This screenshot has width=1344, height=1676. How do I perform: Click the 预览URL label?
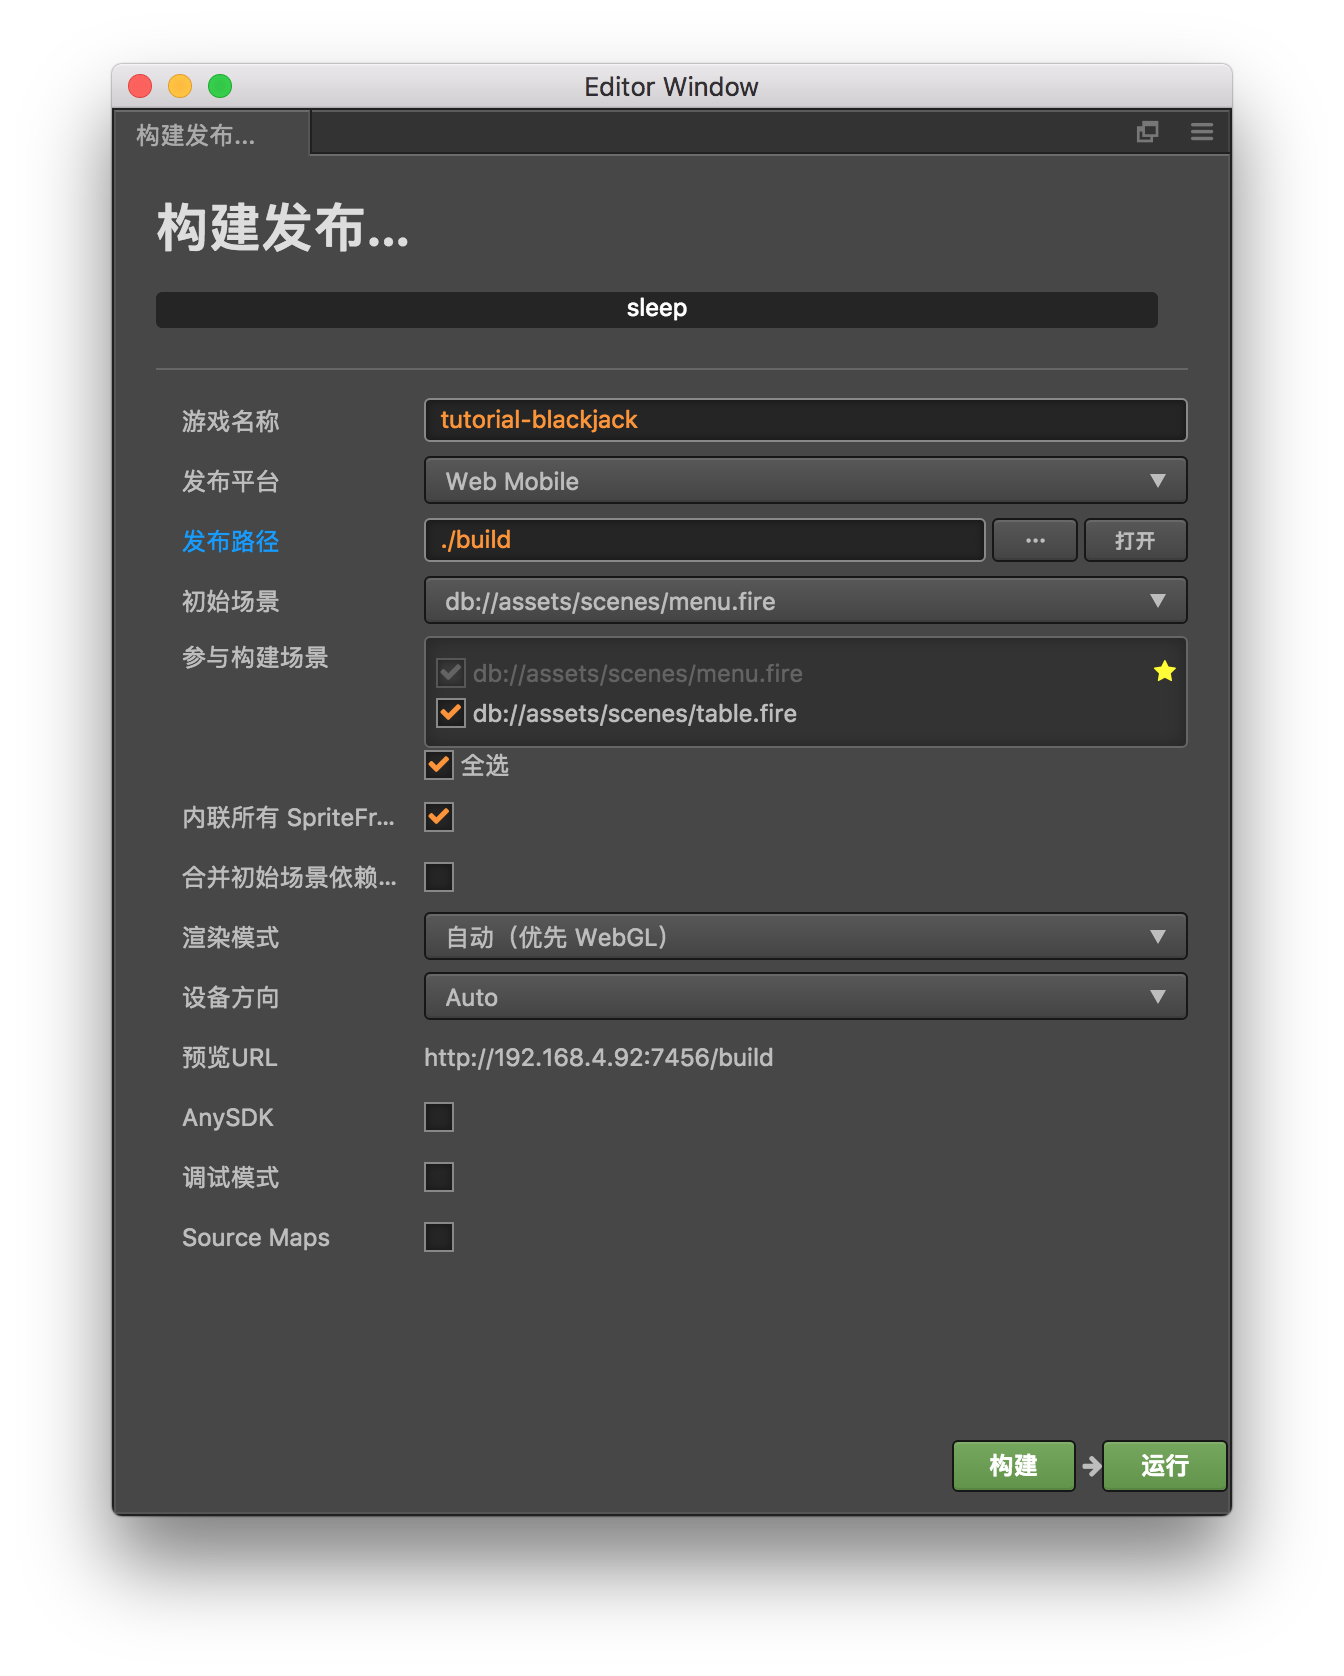(230, 1057)
